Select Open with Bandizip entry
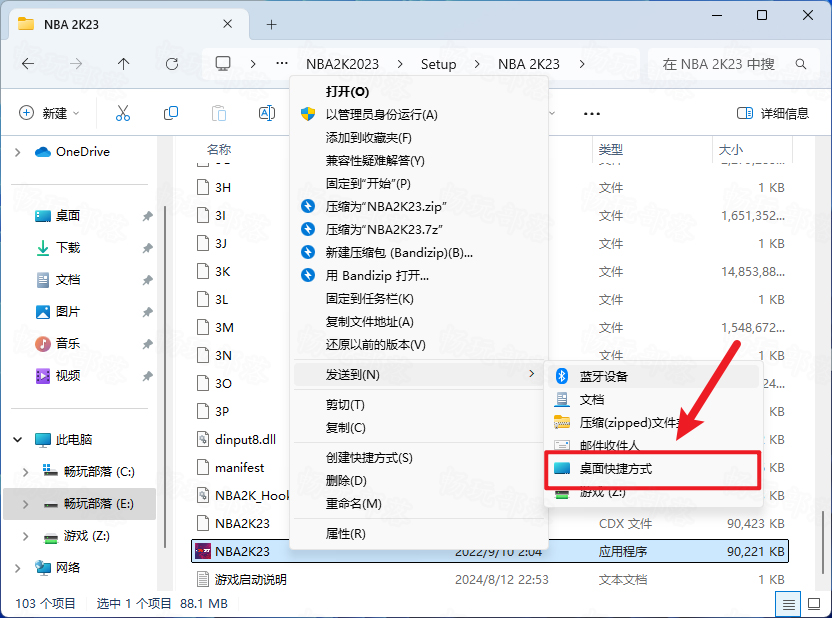 [x=419, y=276]
